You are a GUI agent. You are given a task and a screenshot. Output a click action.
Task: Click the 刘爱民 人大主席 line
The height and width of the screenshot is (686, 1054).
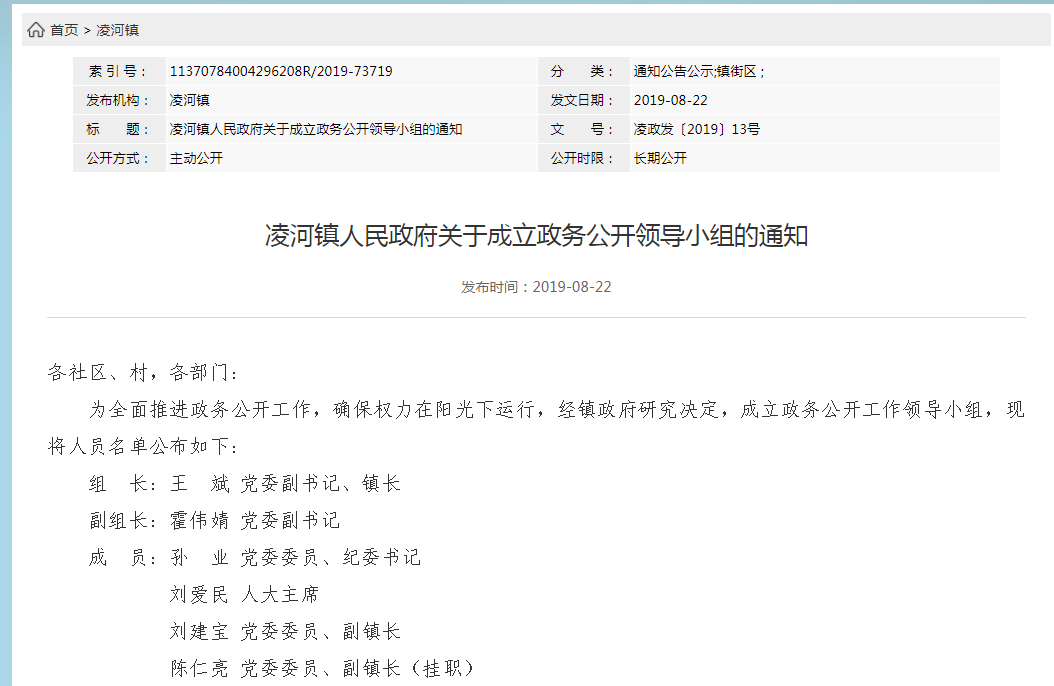pyautogui.click(x=245, y=594)
